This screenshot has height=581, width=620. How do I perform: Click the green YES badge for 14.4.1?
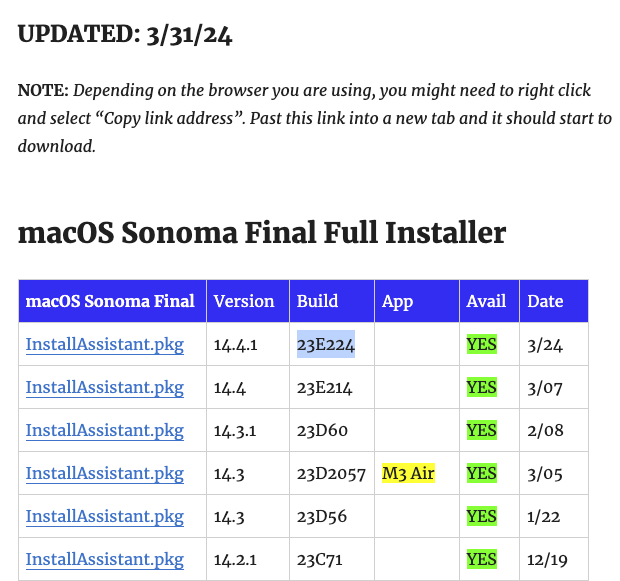[x=481, y=345]
